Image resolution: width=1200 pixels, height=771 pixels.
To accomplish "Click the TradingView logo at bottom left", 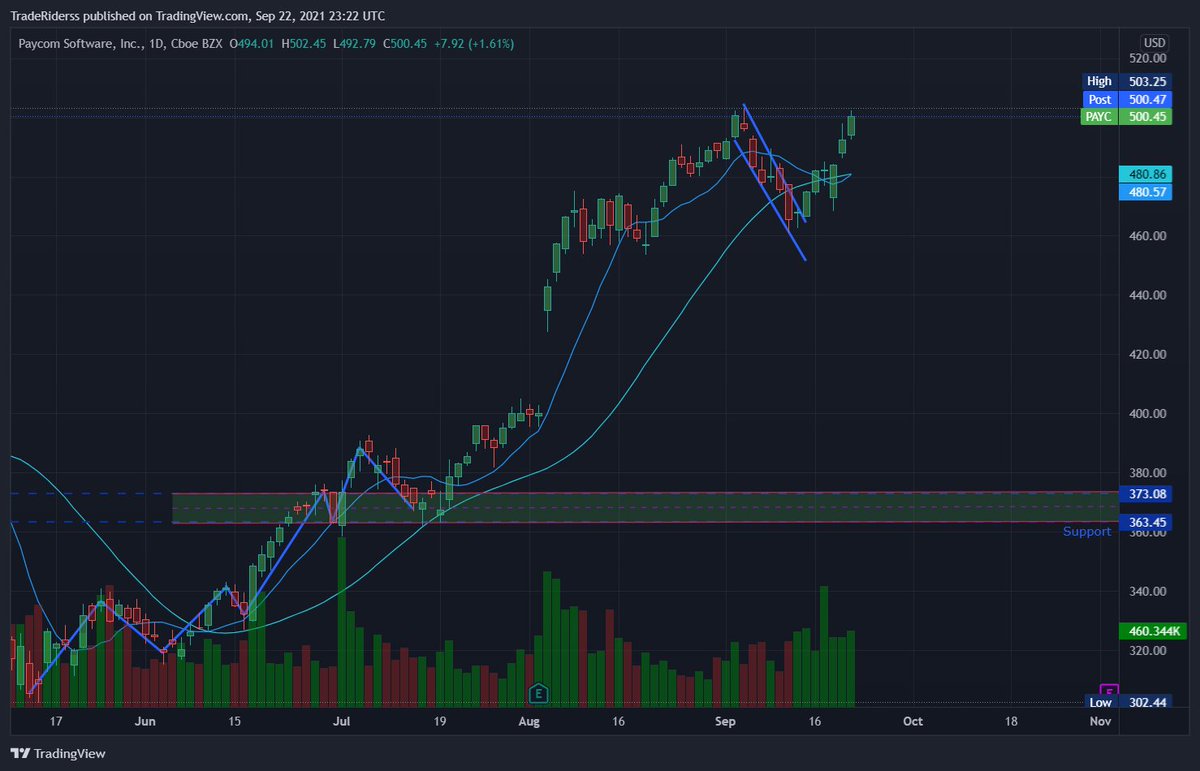I will tap(58, 753).
